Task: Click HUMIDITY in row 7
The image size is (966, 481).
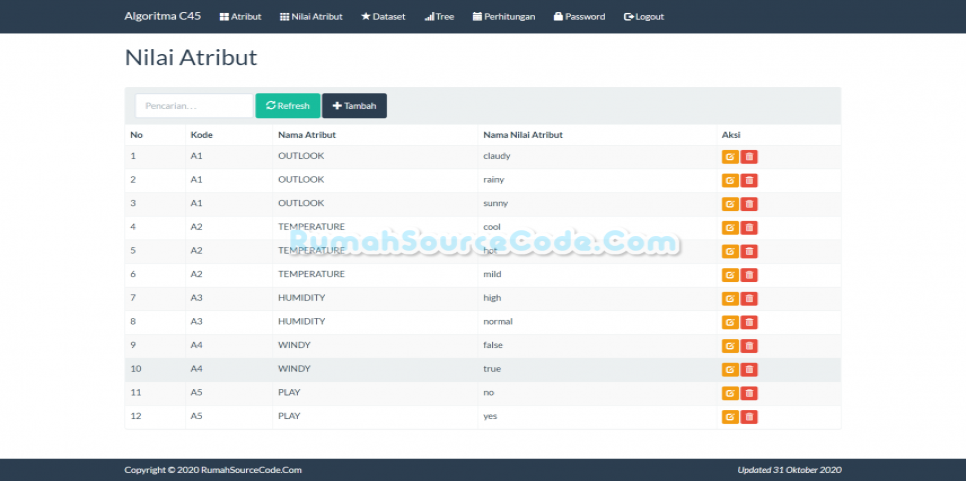Action: pos(301,298)
